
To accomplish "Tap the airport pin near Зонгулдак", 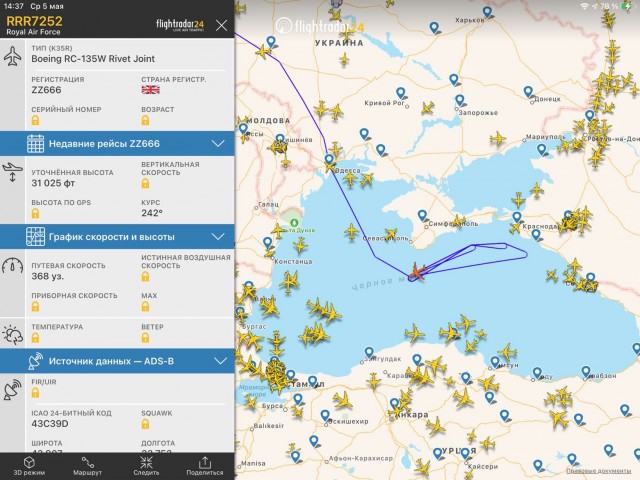I will tap(369, 353).
